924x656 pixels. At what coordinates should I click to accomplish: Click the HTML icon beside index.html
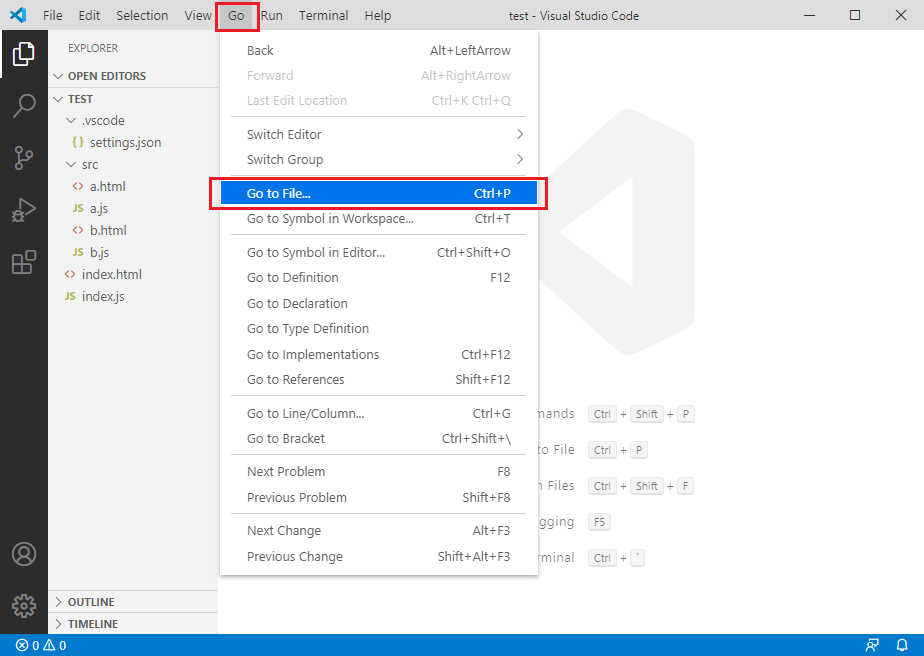[70, 274]
